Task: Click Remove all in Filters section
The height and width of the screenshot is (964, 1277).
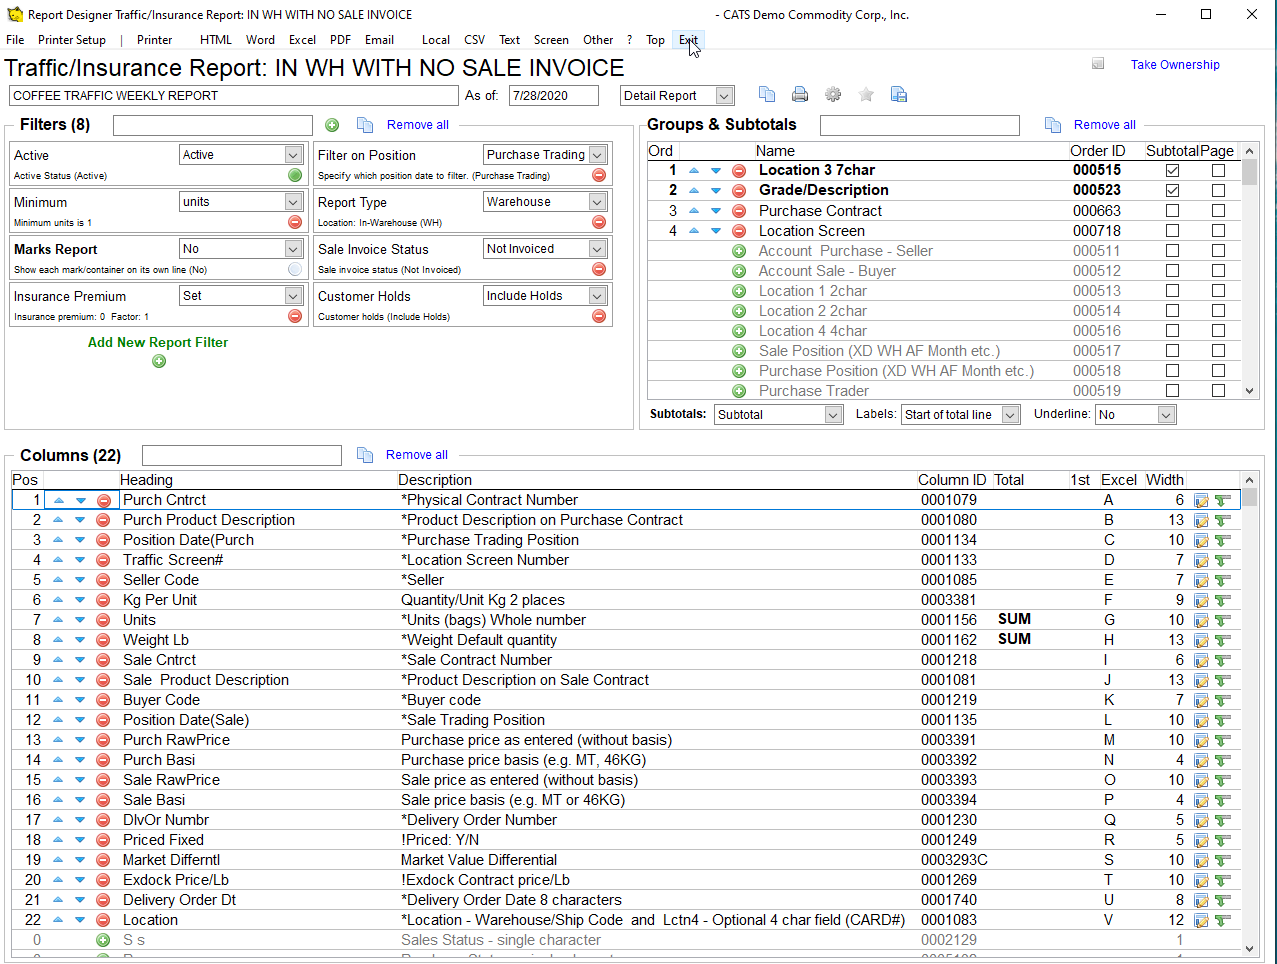Action: [418, 125]
